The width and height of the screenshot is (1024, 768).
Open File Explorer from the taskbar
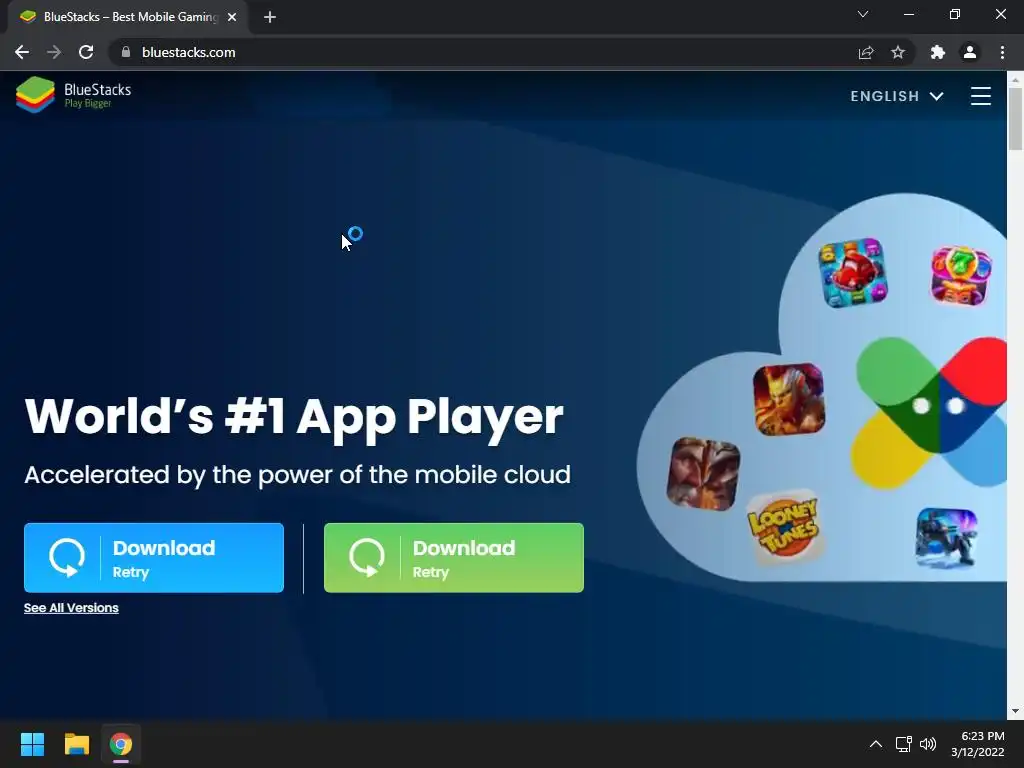click(x=76, y=744)
